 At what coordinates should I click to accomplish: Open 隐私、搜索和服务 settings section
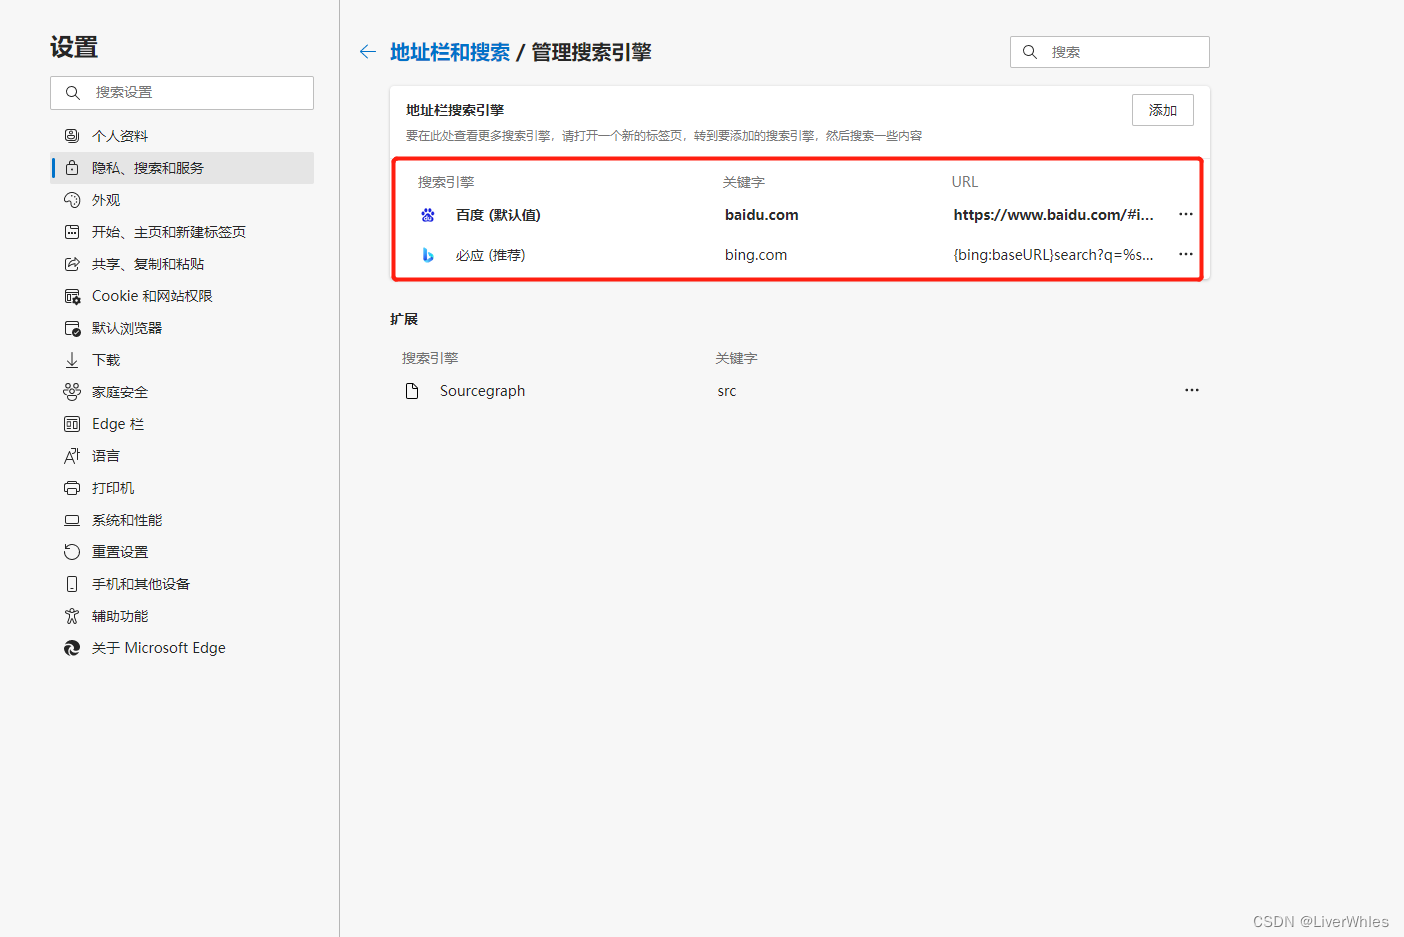182,168
